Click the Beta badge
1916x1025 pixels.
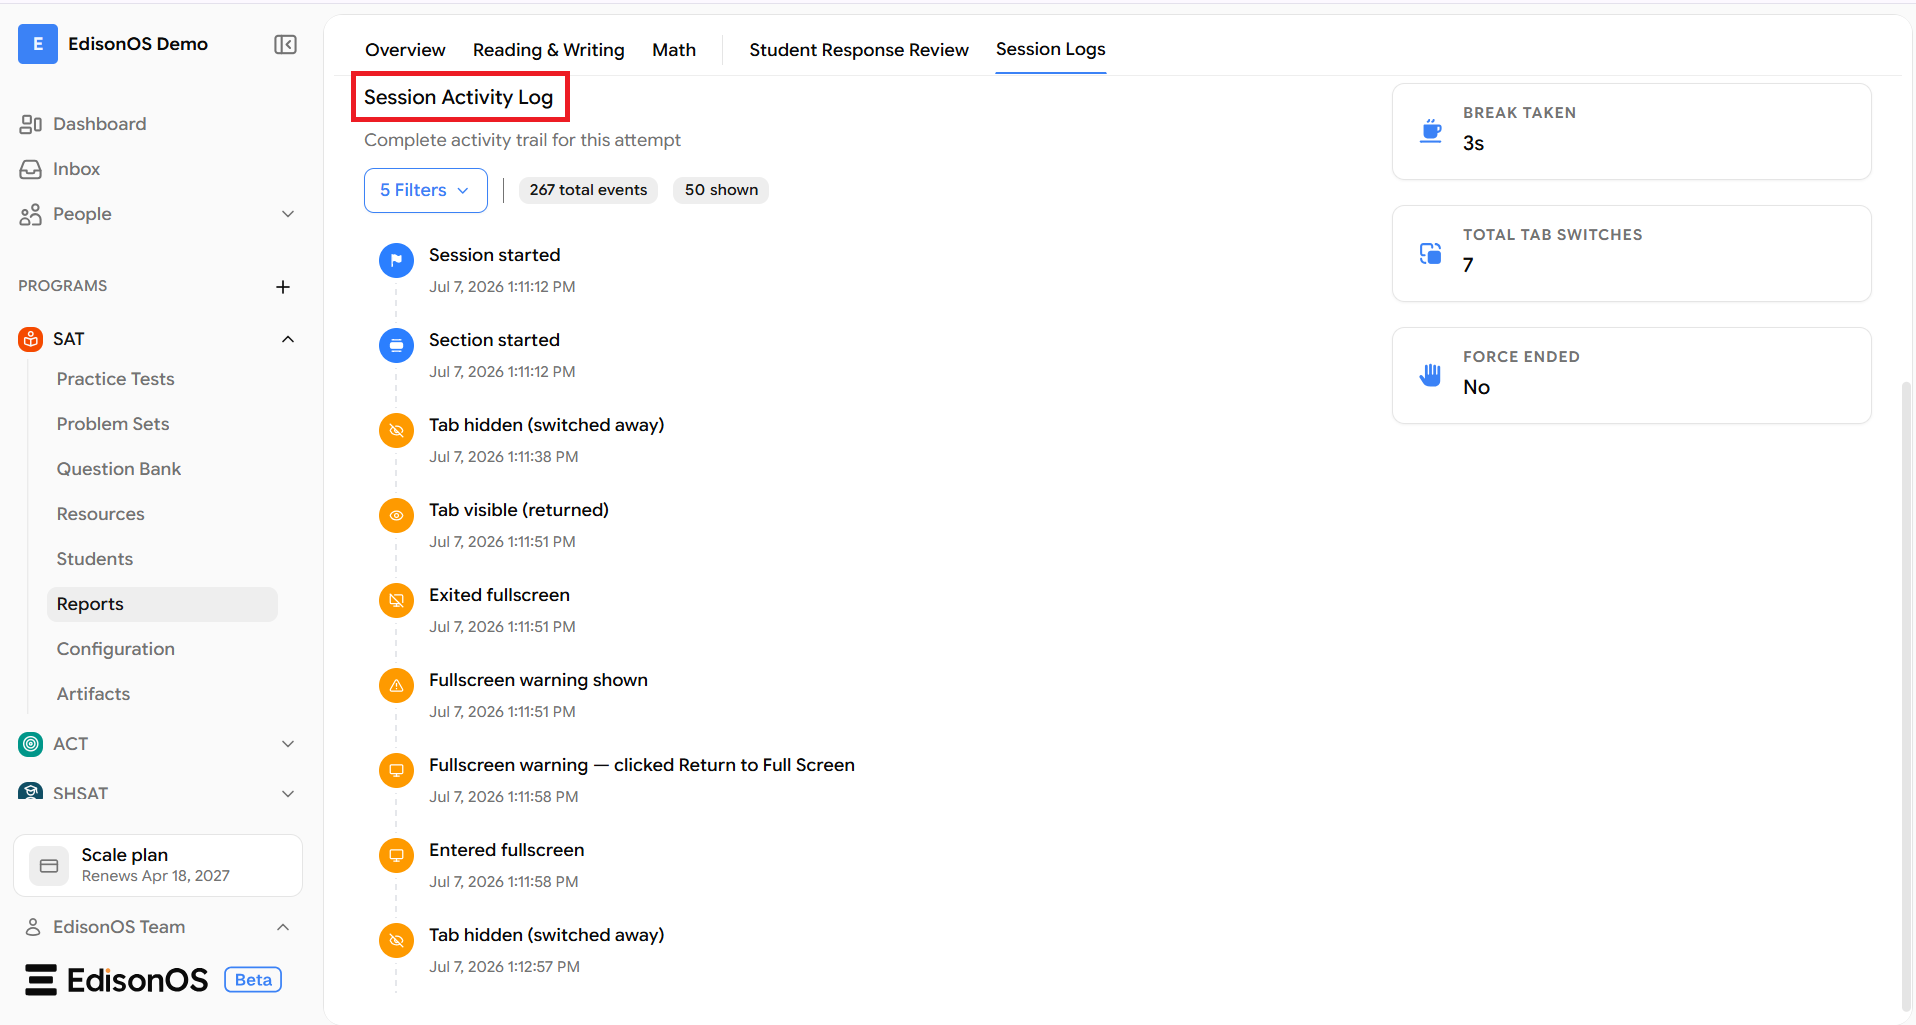click(x=253, y=980)
